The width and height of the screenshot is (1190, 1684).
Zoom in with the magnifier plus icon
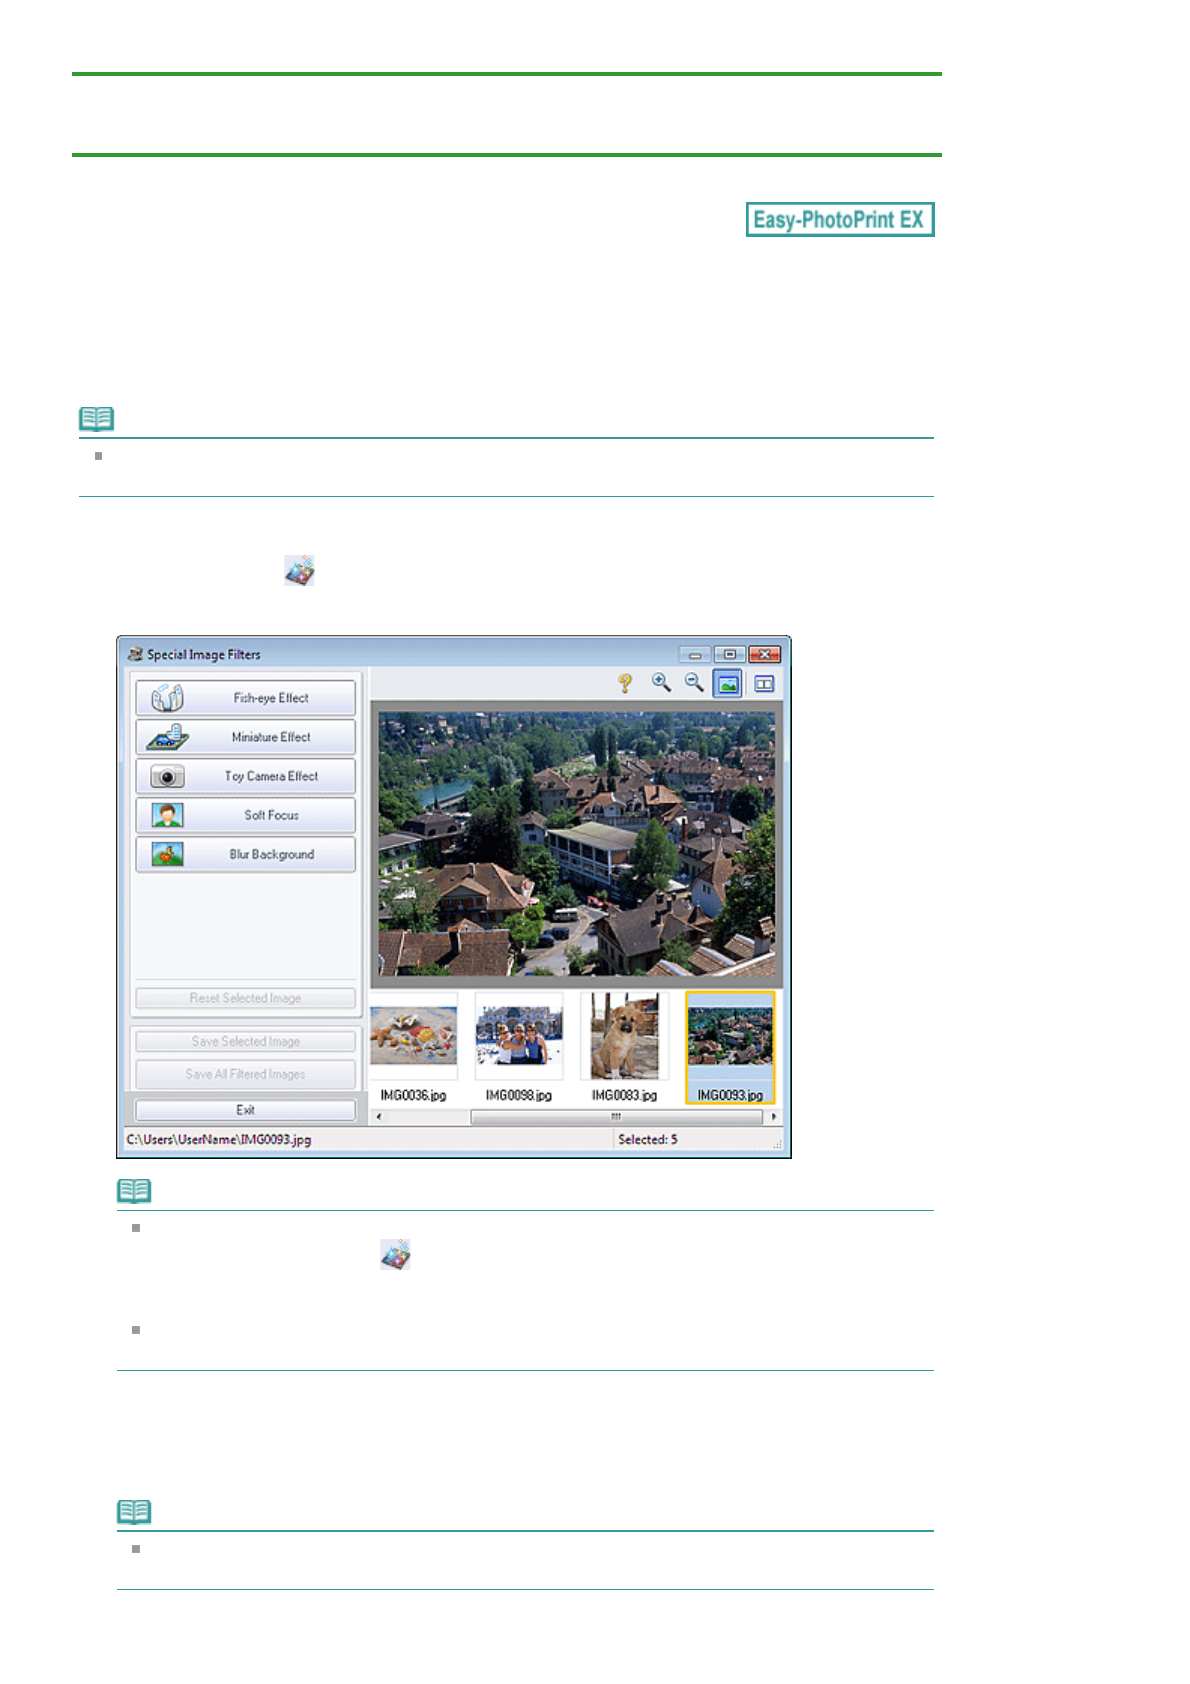pos(661,683)
